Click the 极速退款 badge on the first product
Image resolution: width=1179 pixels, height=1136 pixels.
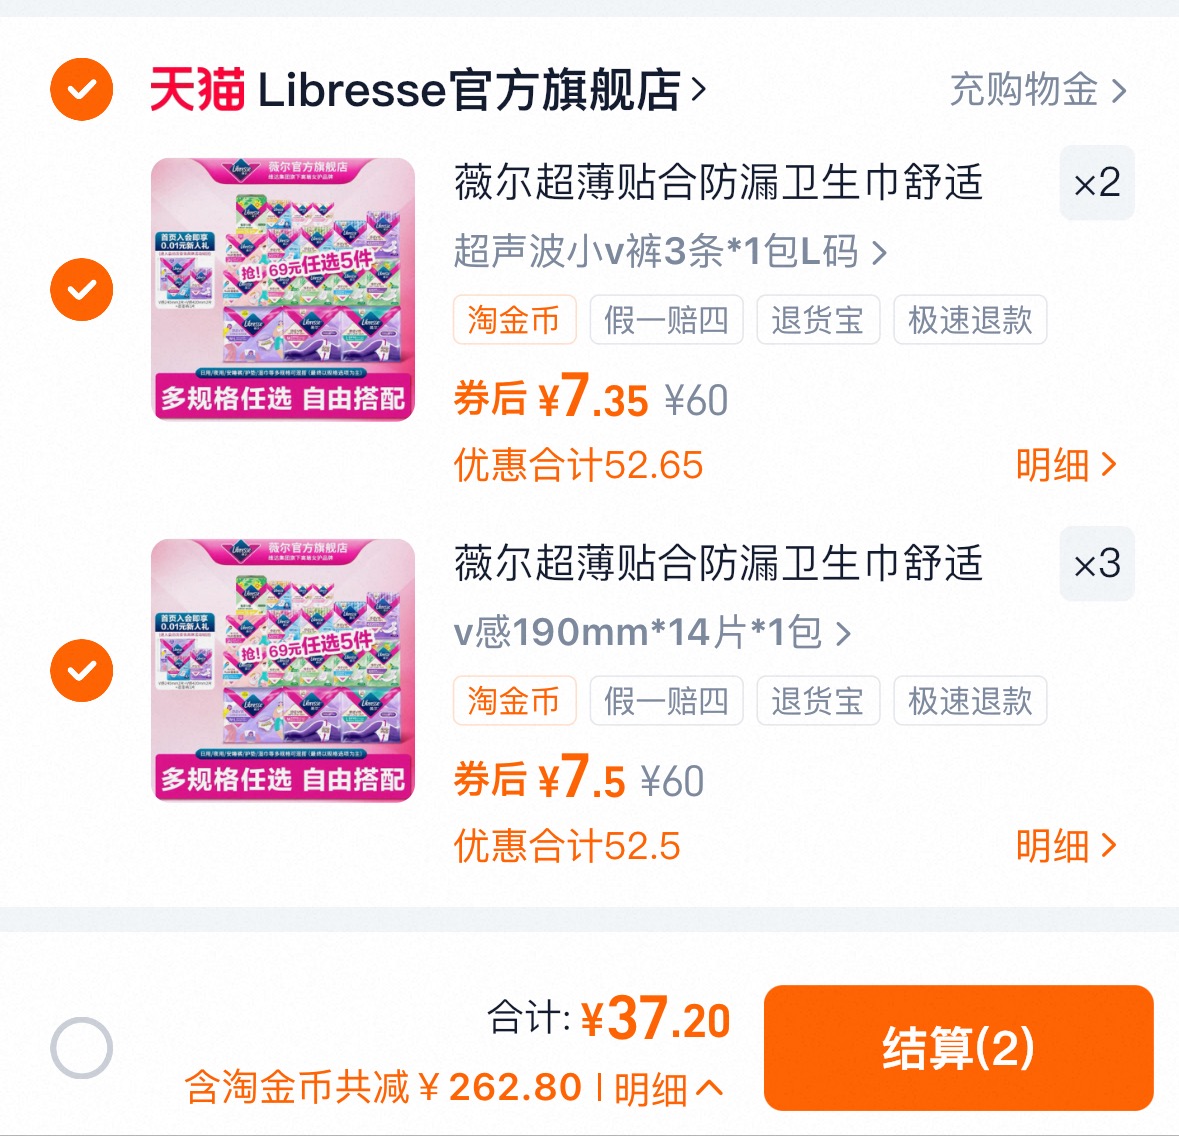tap(969, 320)
